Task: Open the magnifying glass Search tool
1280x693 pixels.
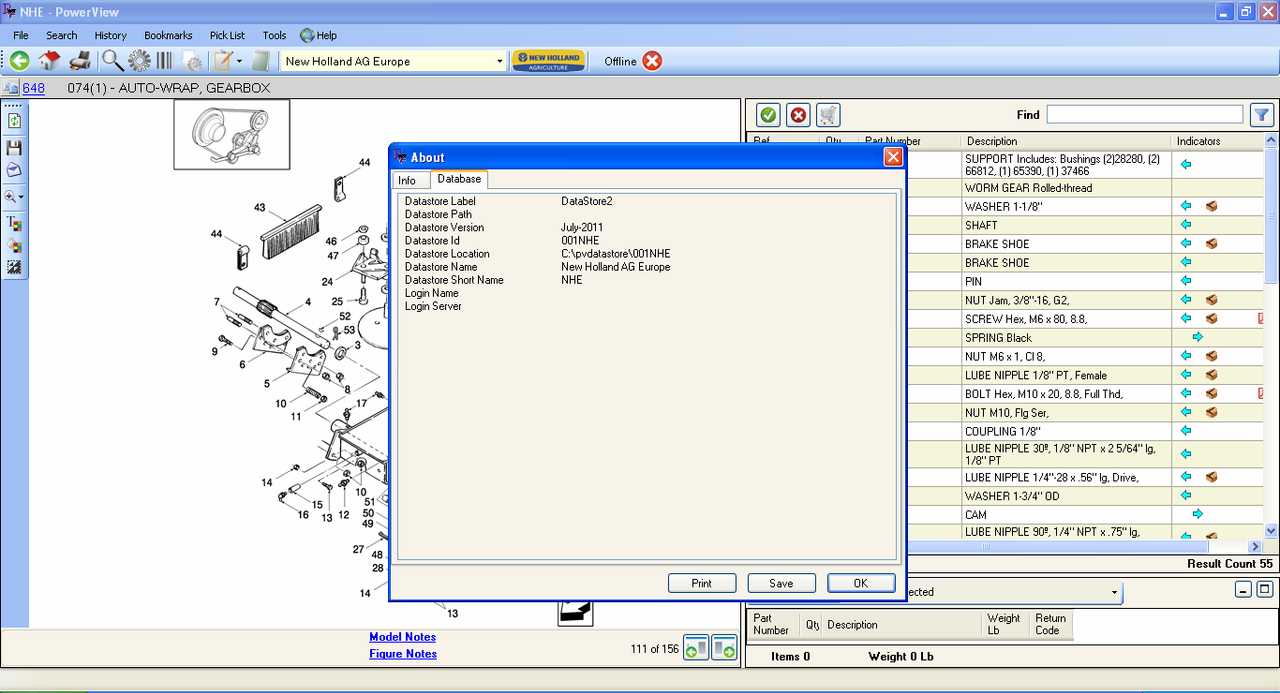Action: (113, 61)
